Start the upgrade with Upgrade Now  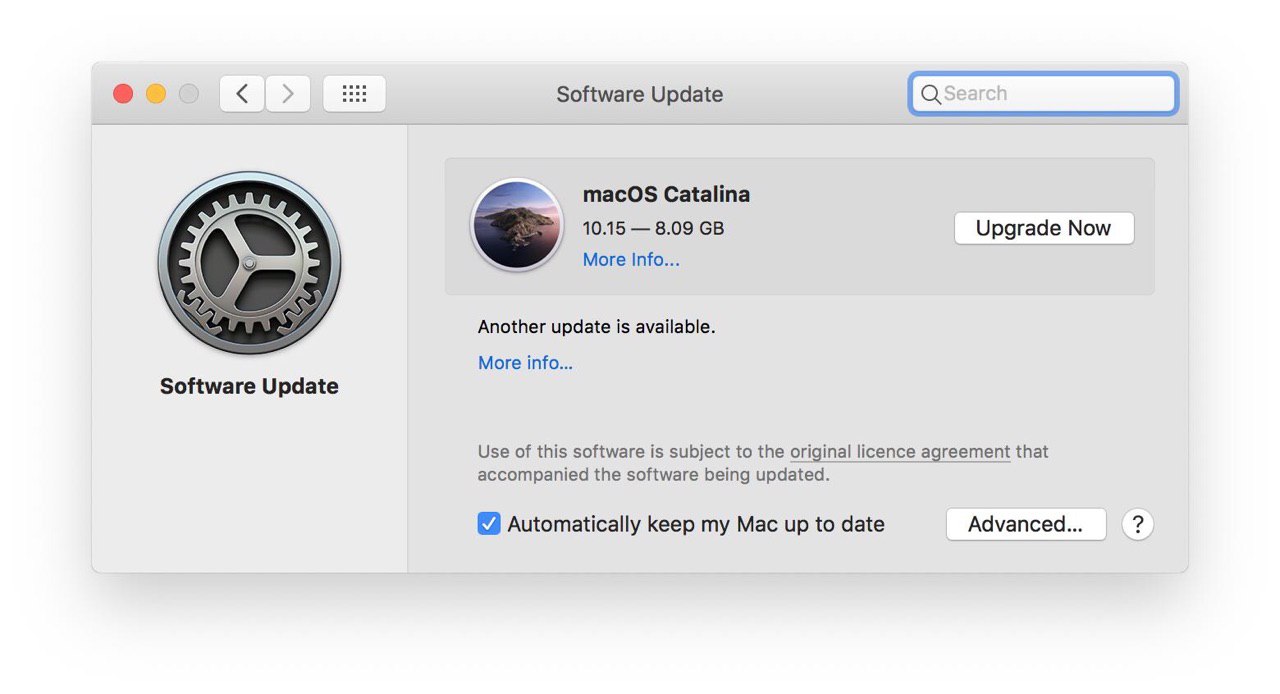(x=1044, y=228)
